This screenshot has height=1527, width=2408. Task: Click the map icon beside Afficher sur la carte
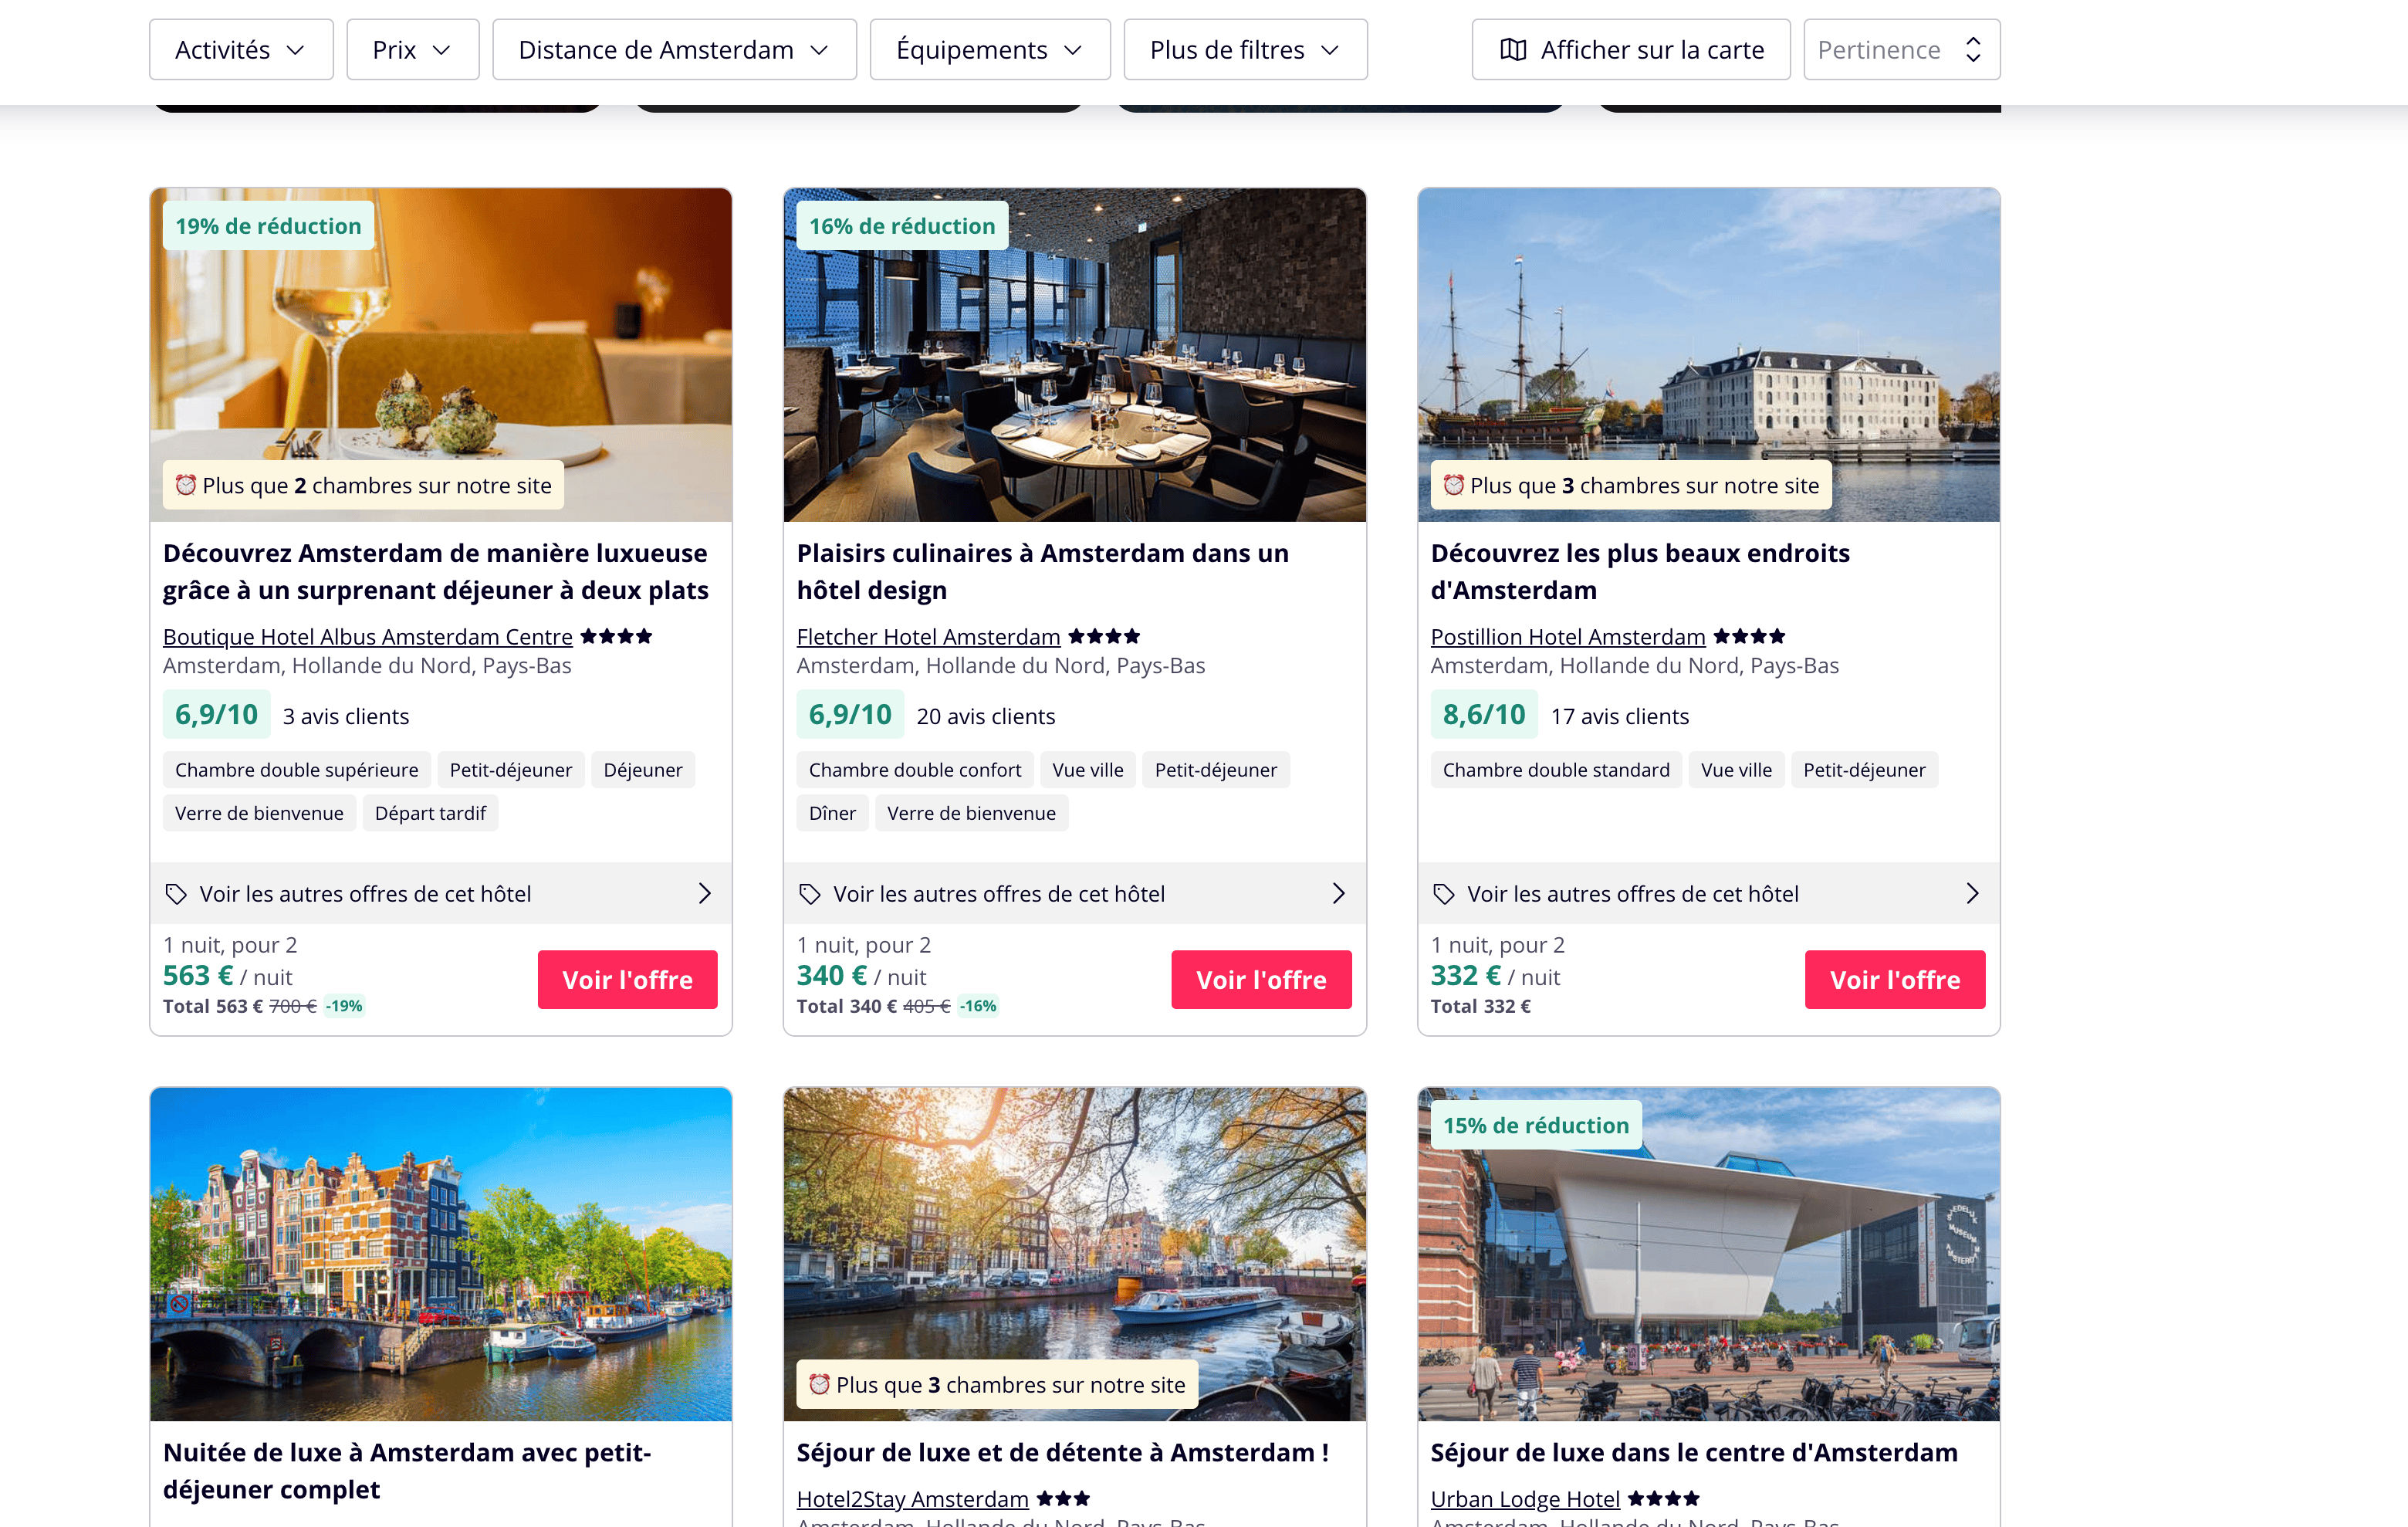pos(1513,50)
